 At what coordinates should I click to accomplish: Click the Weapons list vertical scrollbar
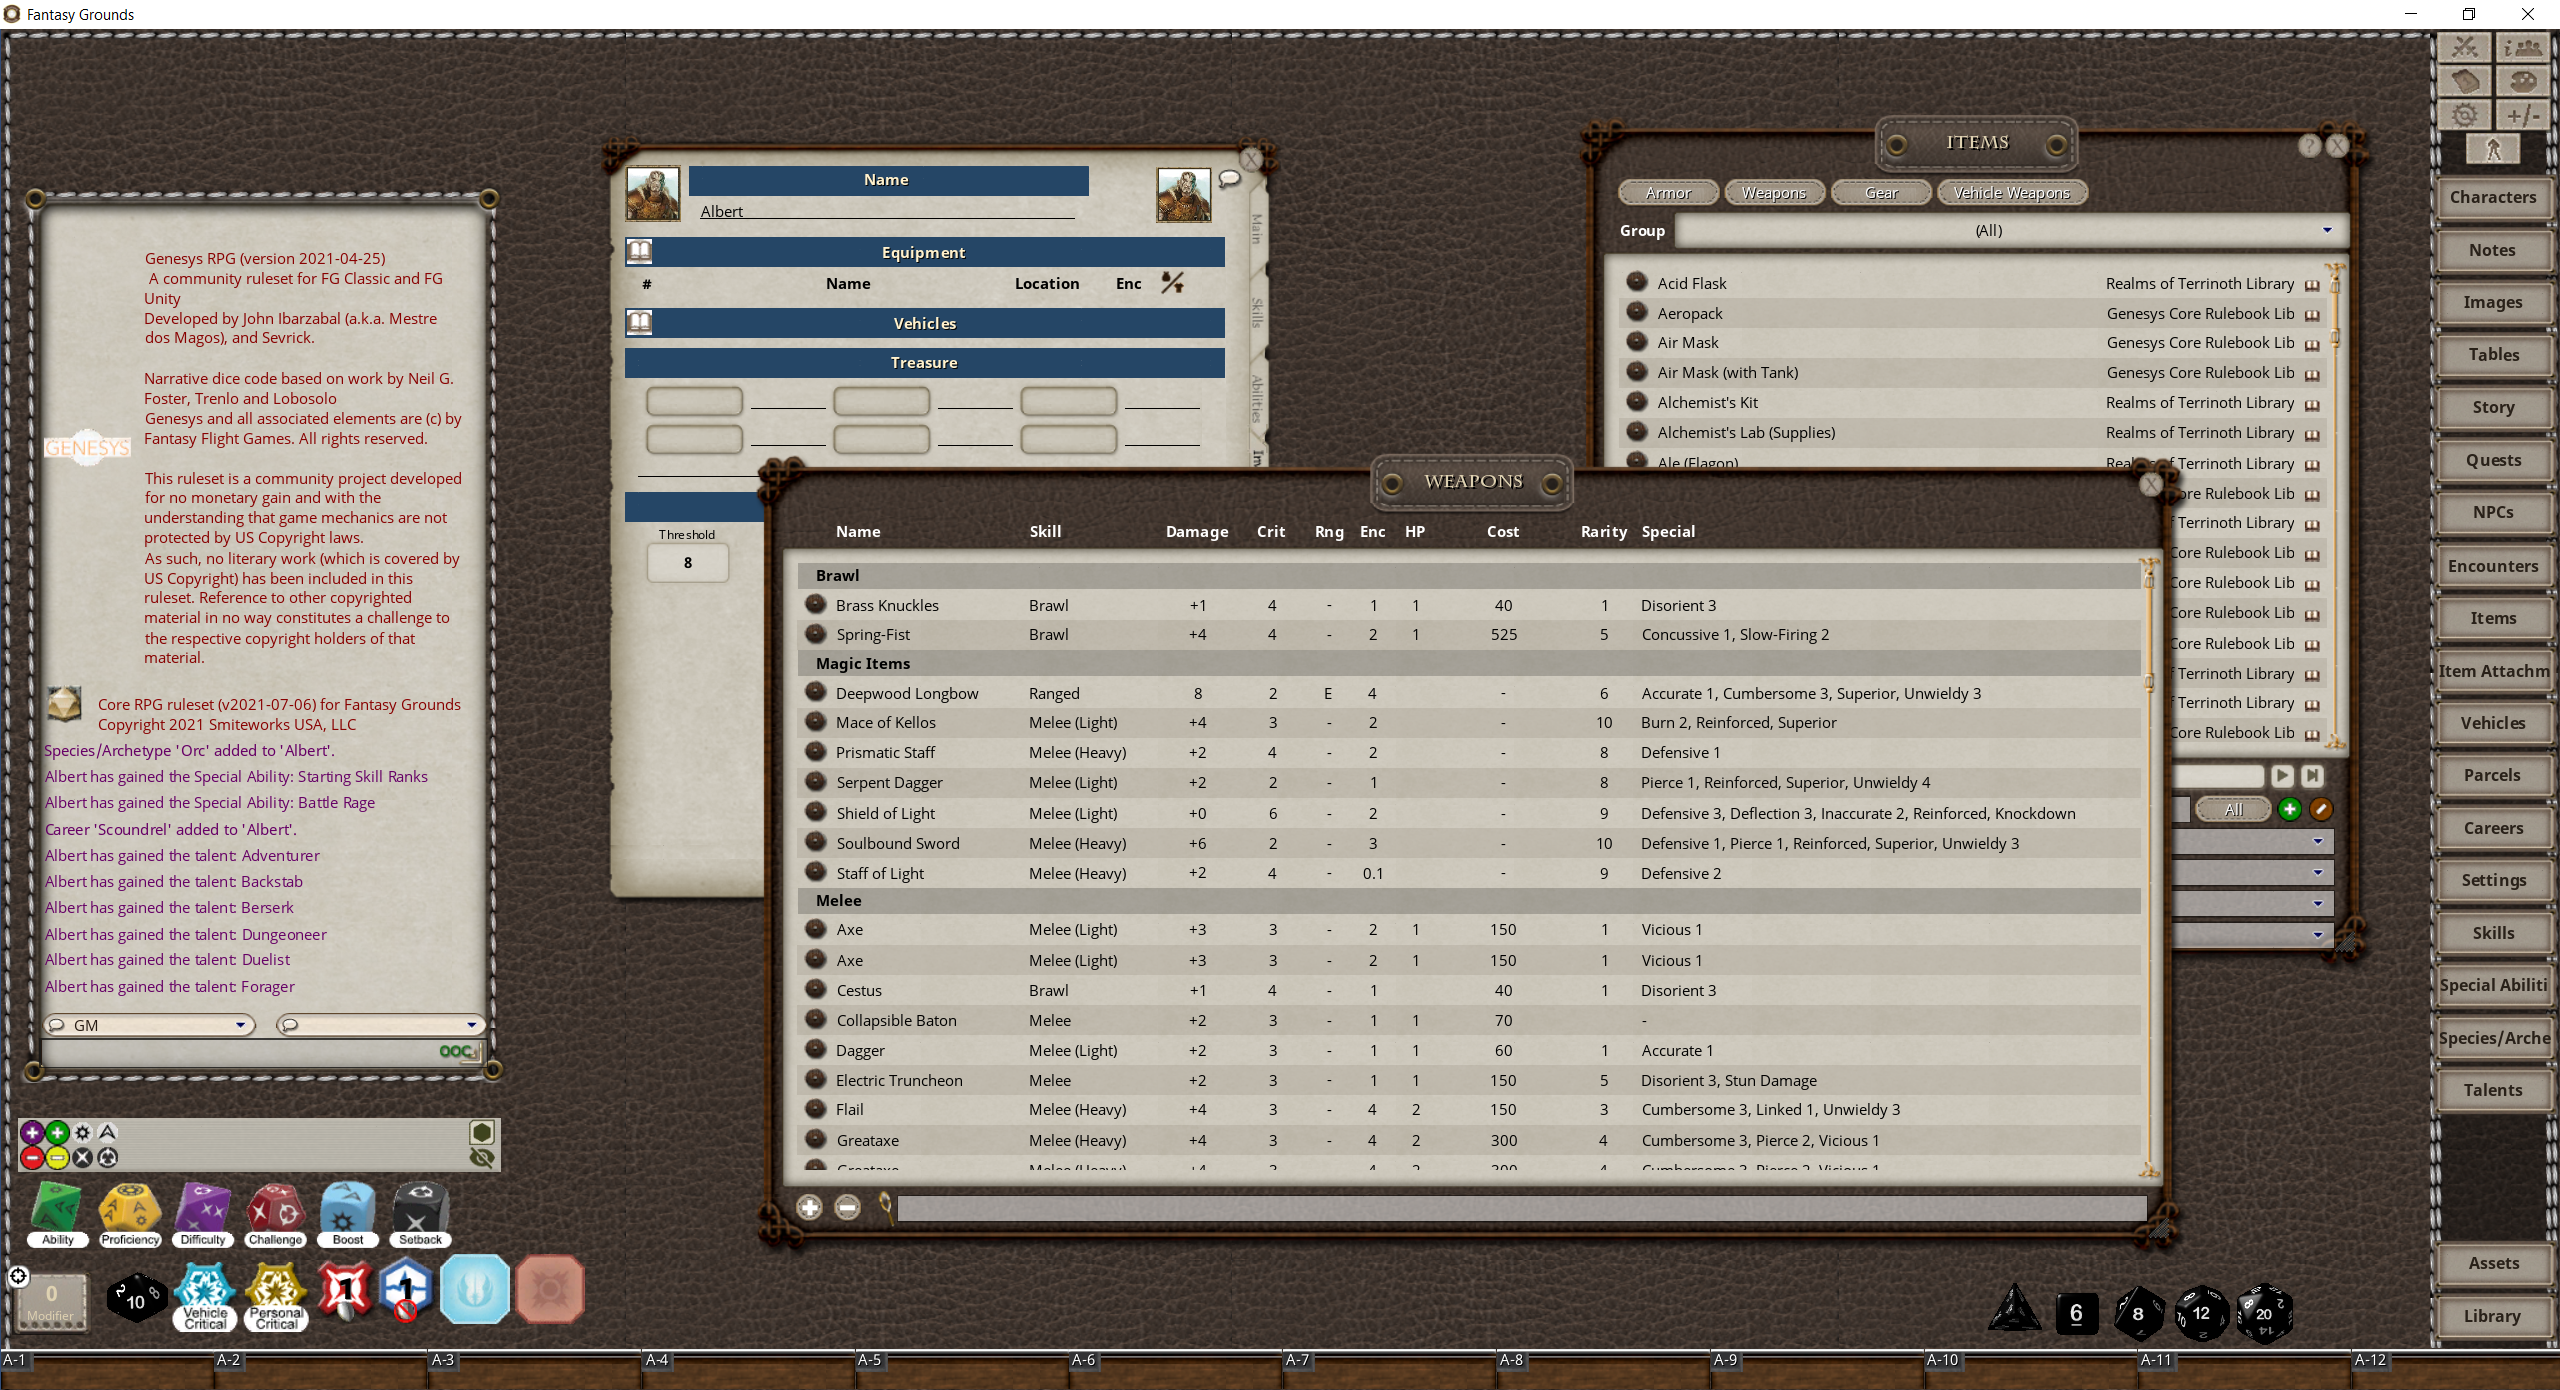(x=2148, y=866)
